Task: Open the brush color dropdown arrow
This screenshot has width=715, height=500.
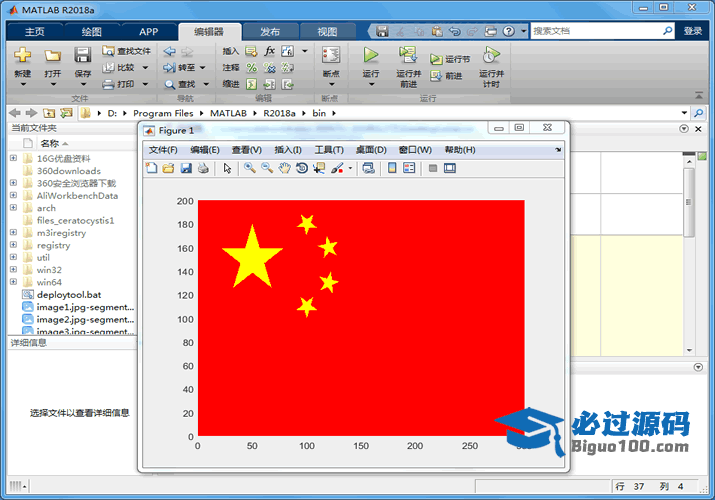Action: coord(350,168)
